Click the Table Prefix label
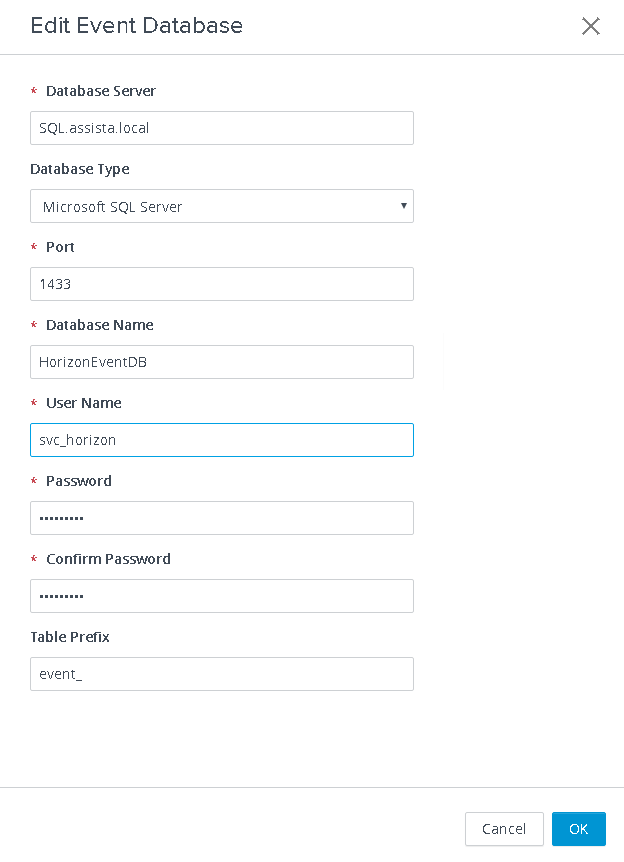This screenshot has height=862, width=624. click(x=70, y=637)
